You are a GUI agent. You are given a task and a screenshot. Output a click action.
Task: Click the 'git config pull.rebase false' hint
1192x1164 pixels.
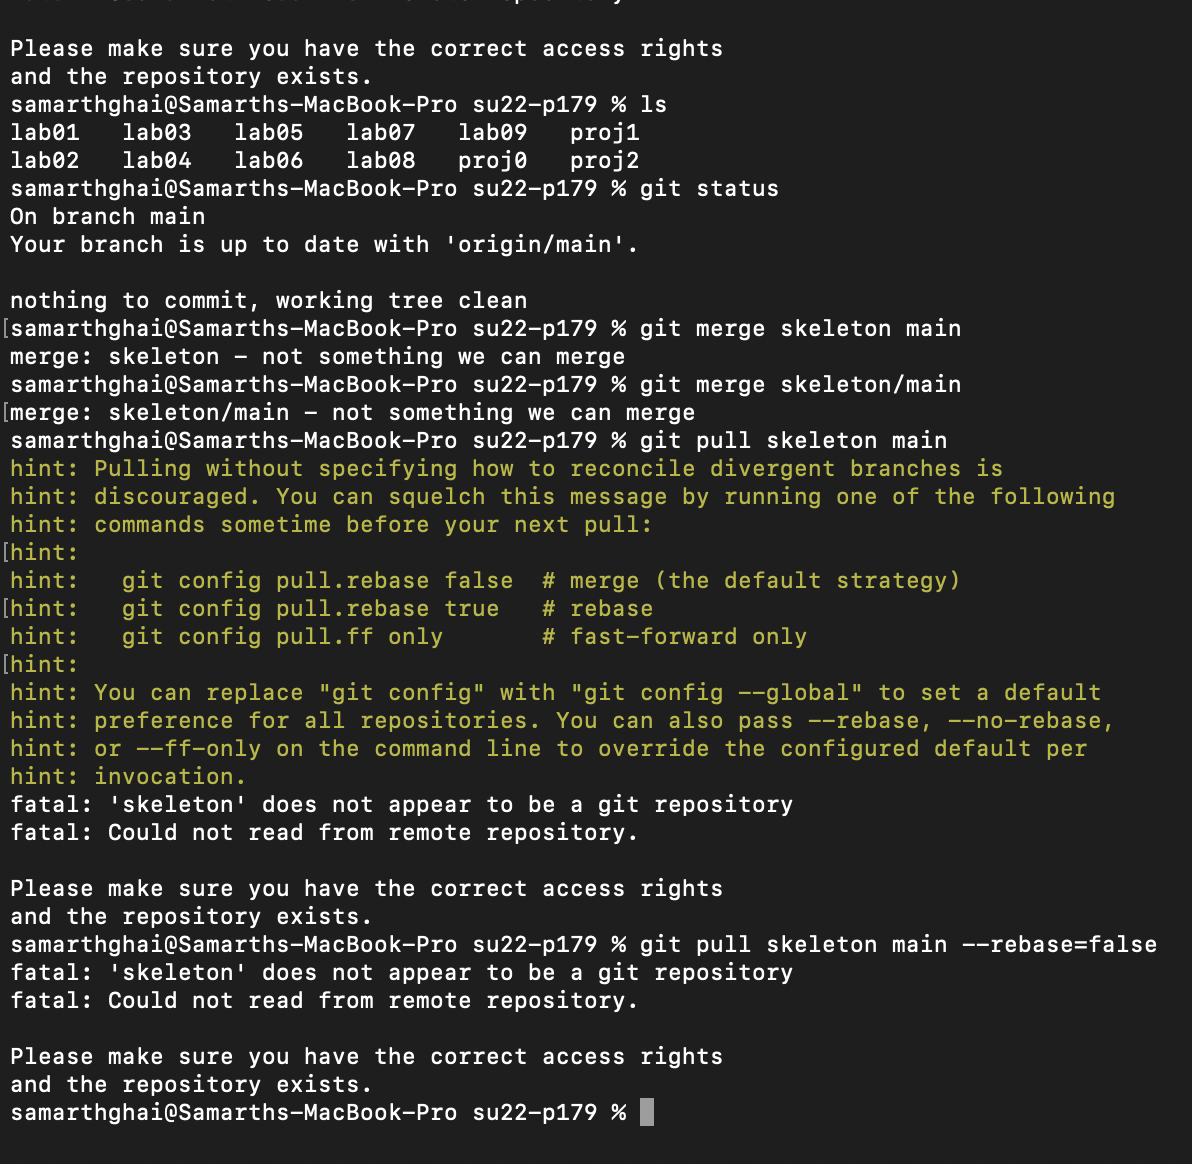click(317, 580)
